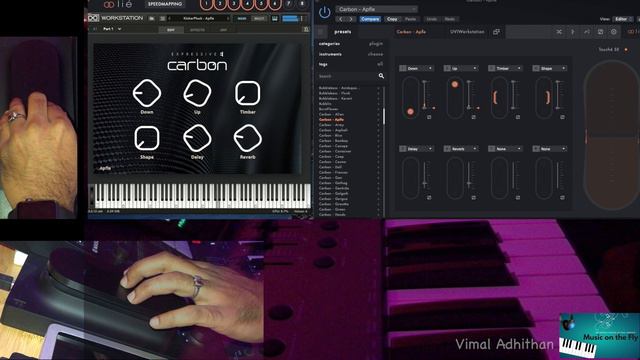Open the View 'Editor' dropdown
The height and width of the screenshot is (360, 640).
point(622,19)
